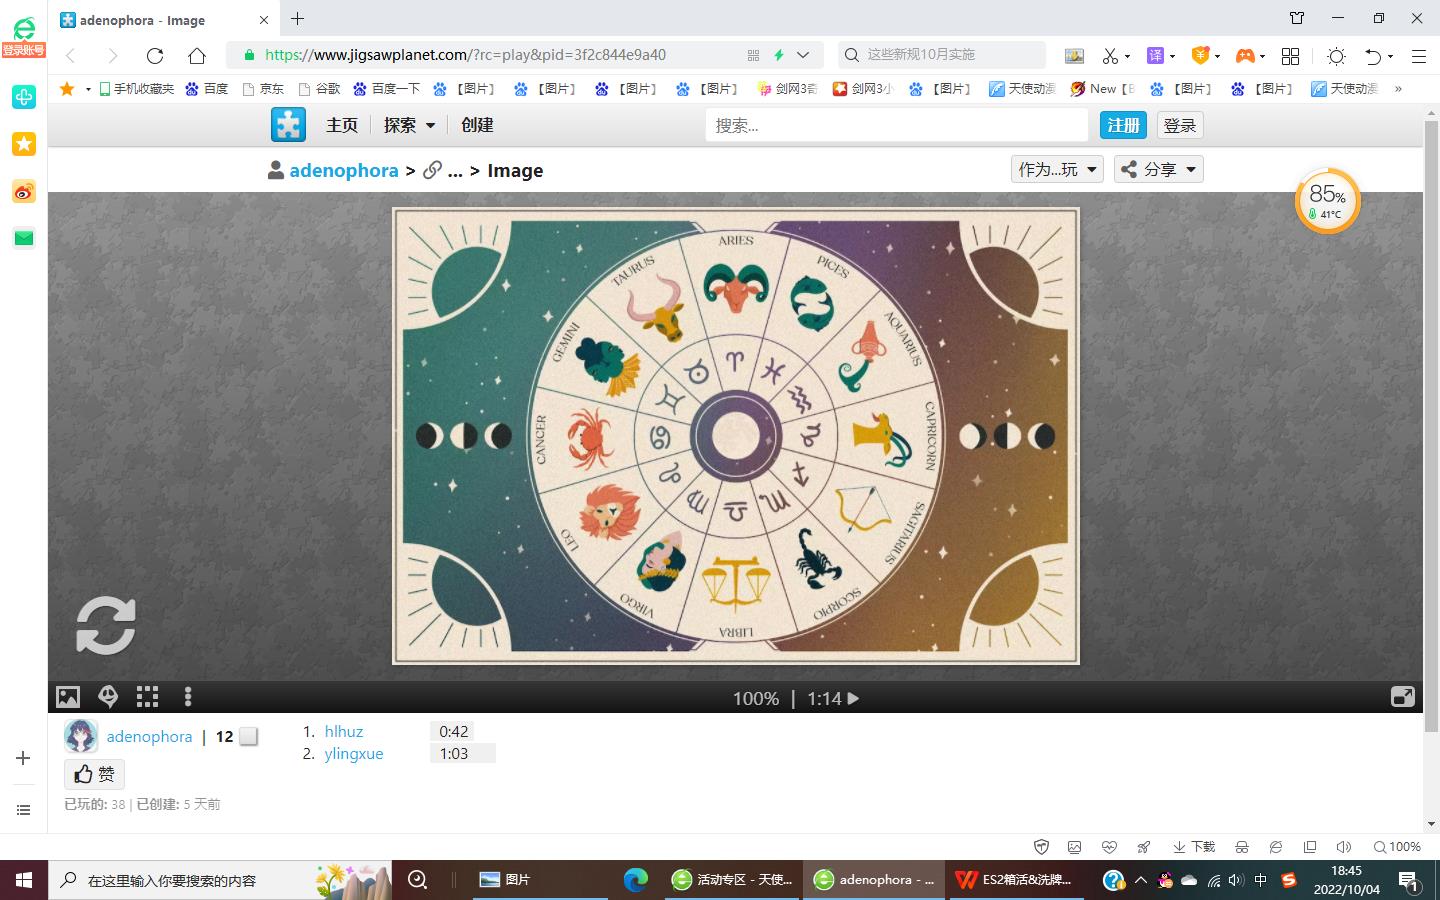The height and width of the screenshot is (900, 1440).
Task: Click the 100% zoom control in status bar
Action: [x=1398, y=847]
